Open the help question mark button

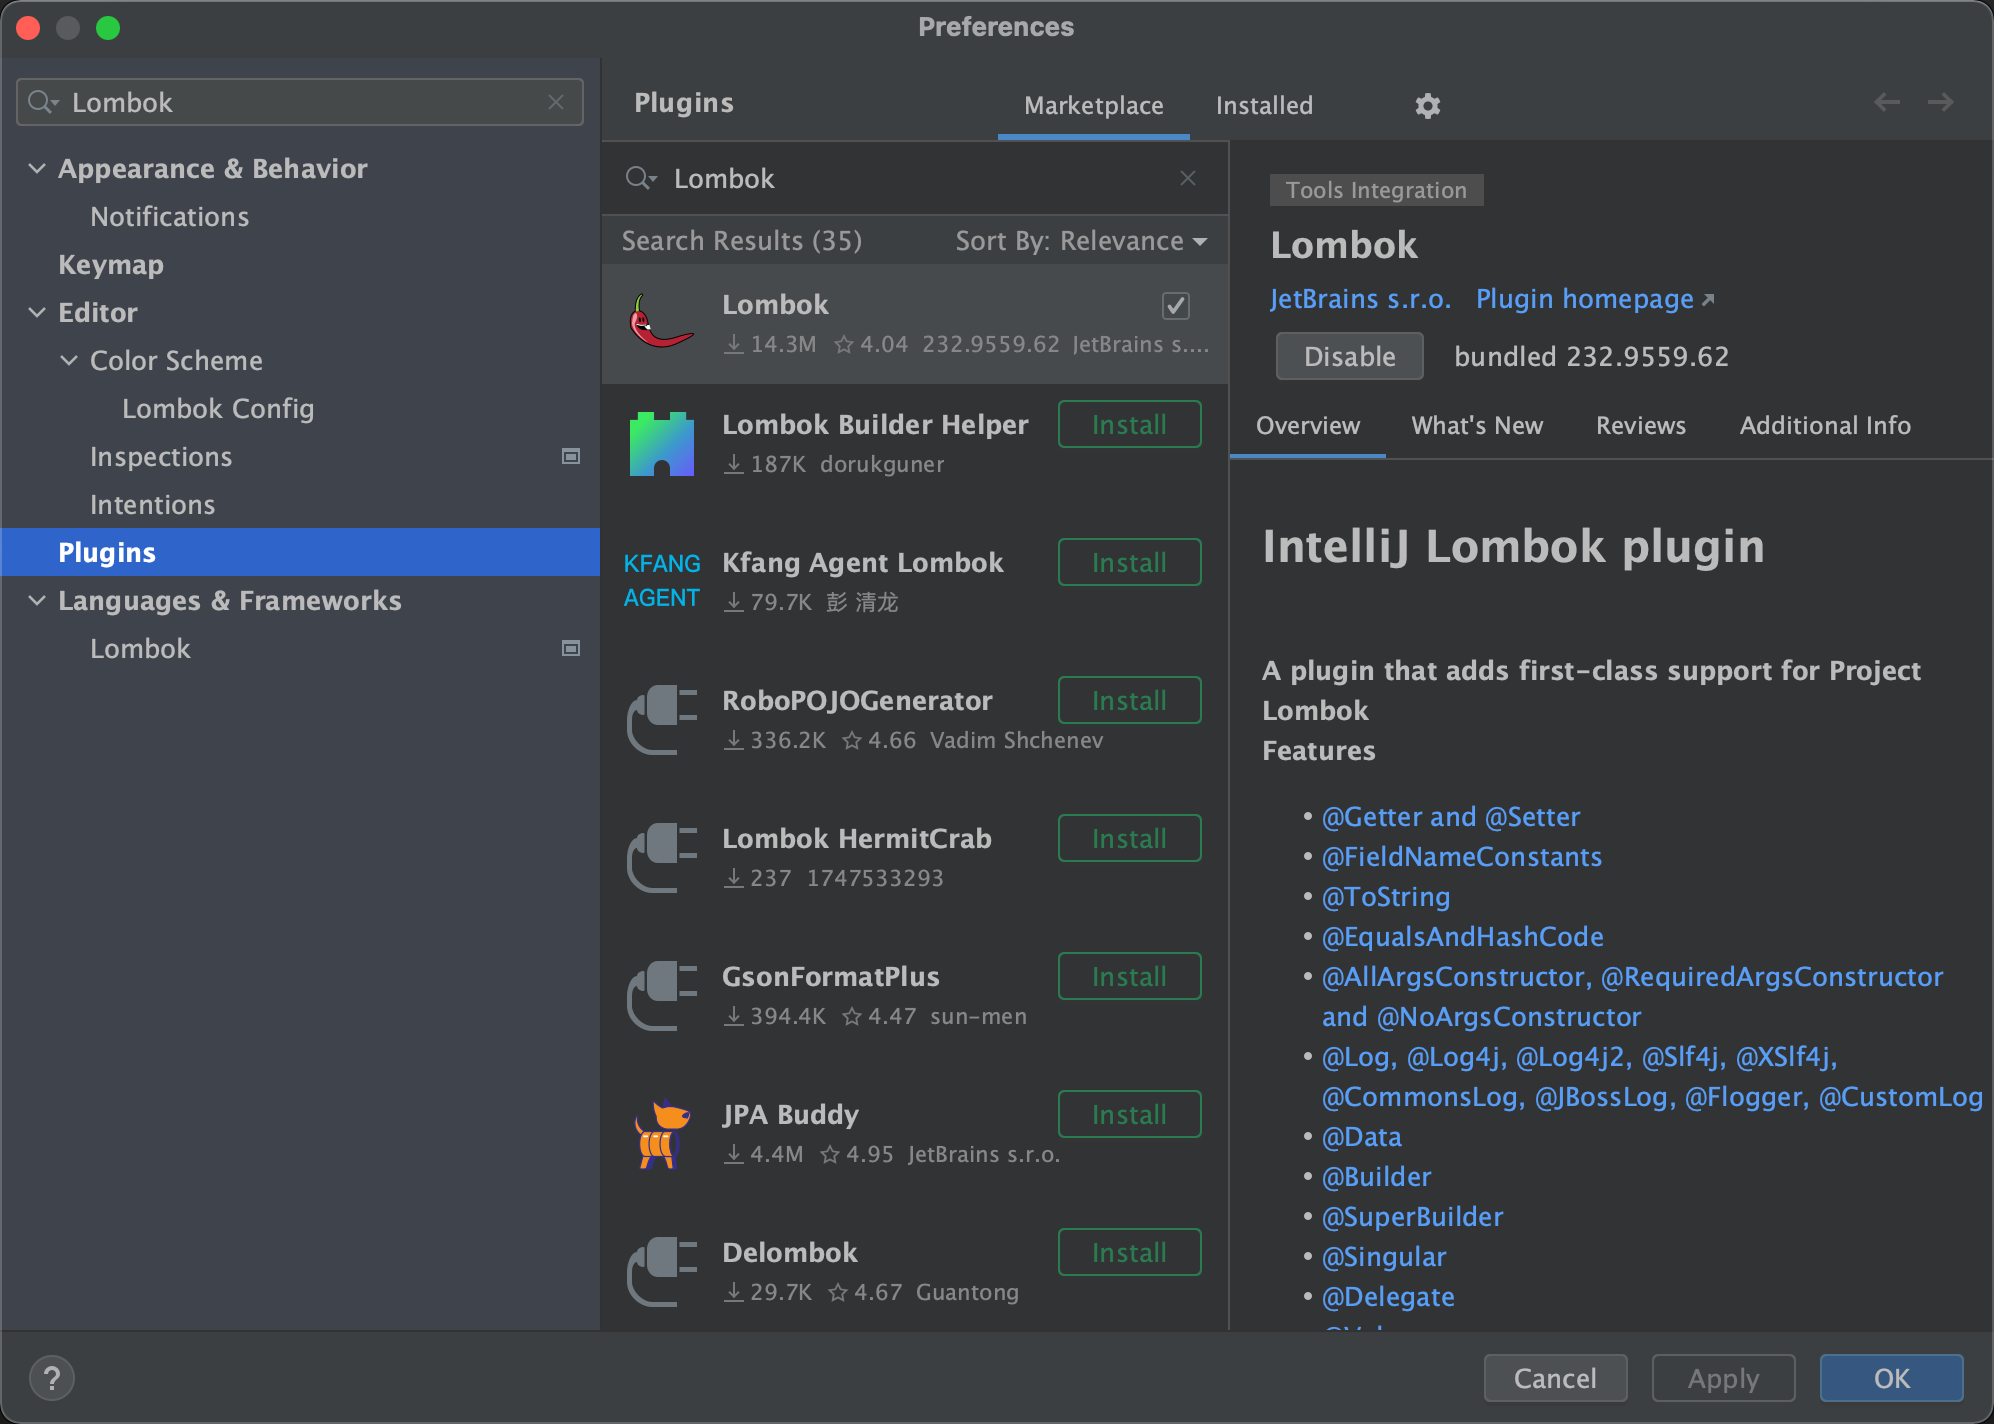coord(52,1378)
